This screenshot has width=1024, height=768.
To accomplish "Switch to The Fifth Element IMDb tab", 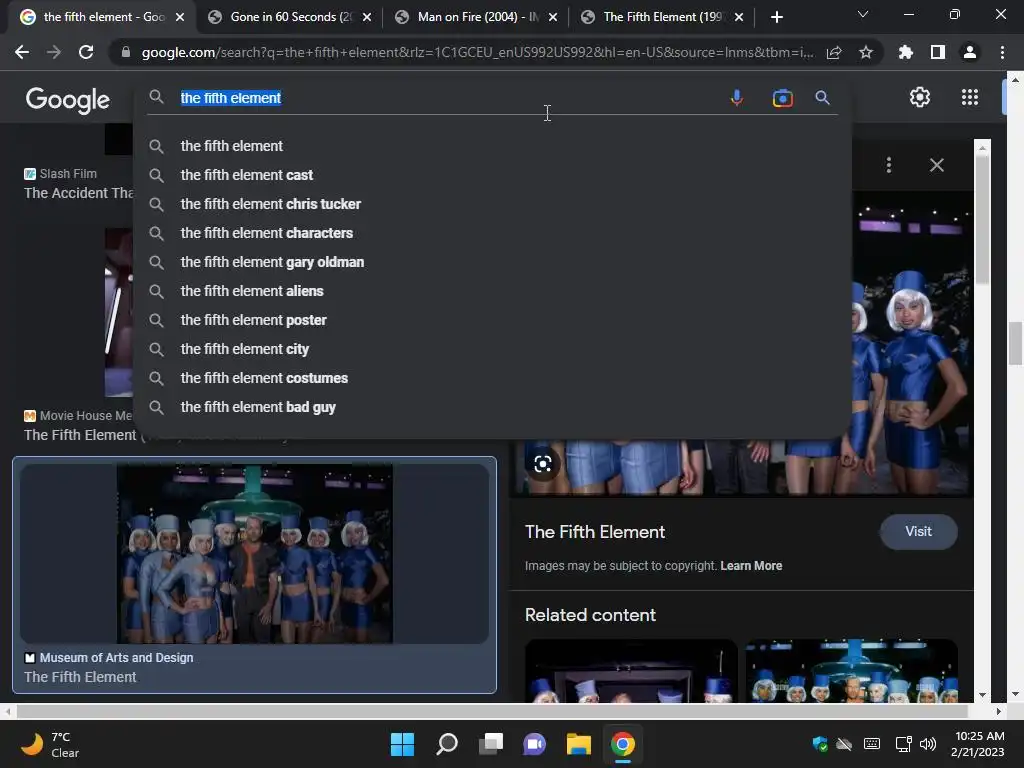I will pos(662,17).
